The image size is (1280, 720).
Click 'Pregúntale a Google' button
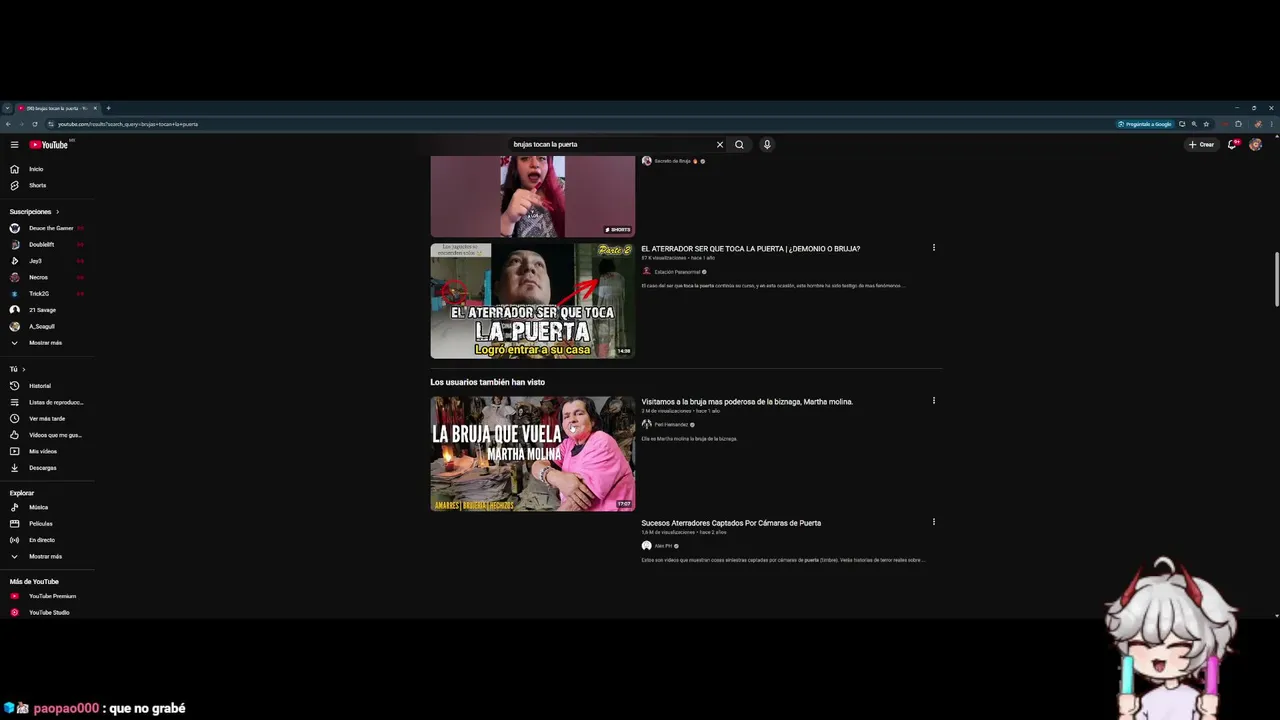pos(1145,124)
